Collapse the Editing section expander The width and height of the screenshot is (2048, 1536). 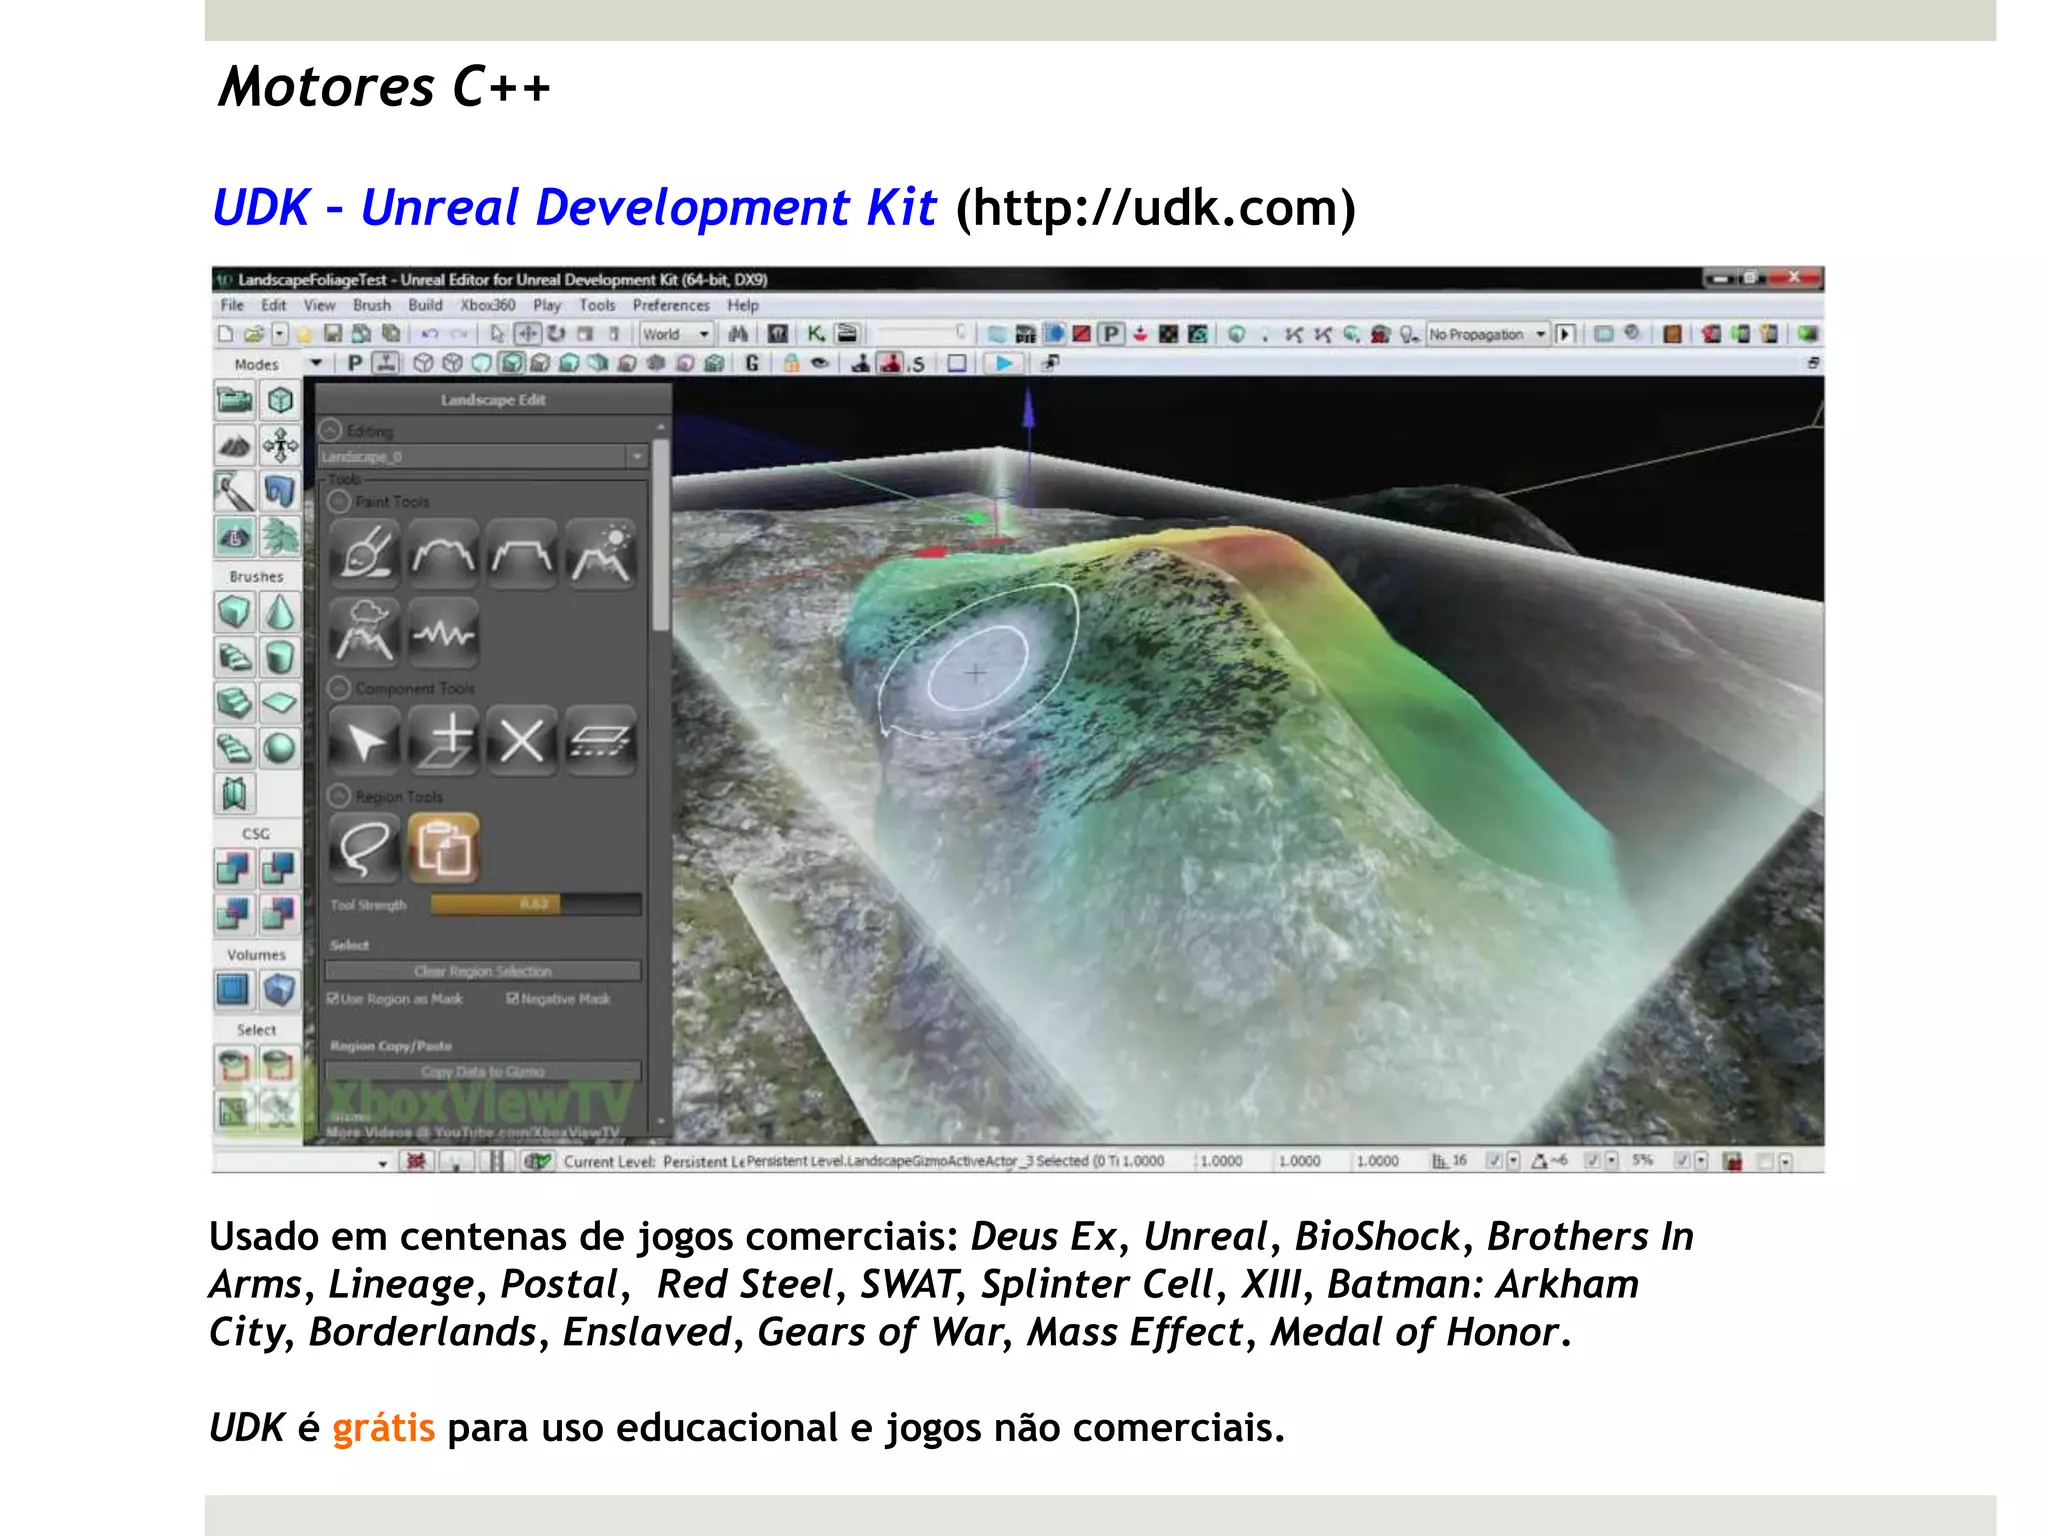[331, 430]
